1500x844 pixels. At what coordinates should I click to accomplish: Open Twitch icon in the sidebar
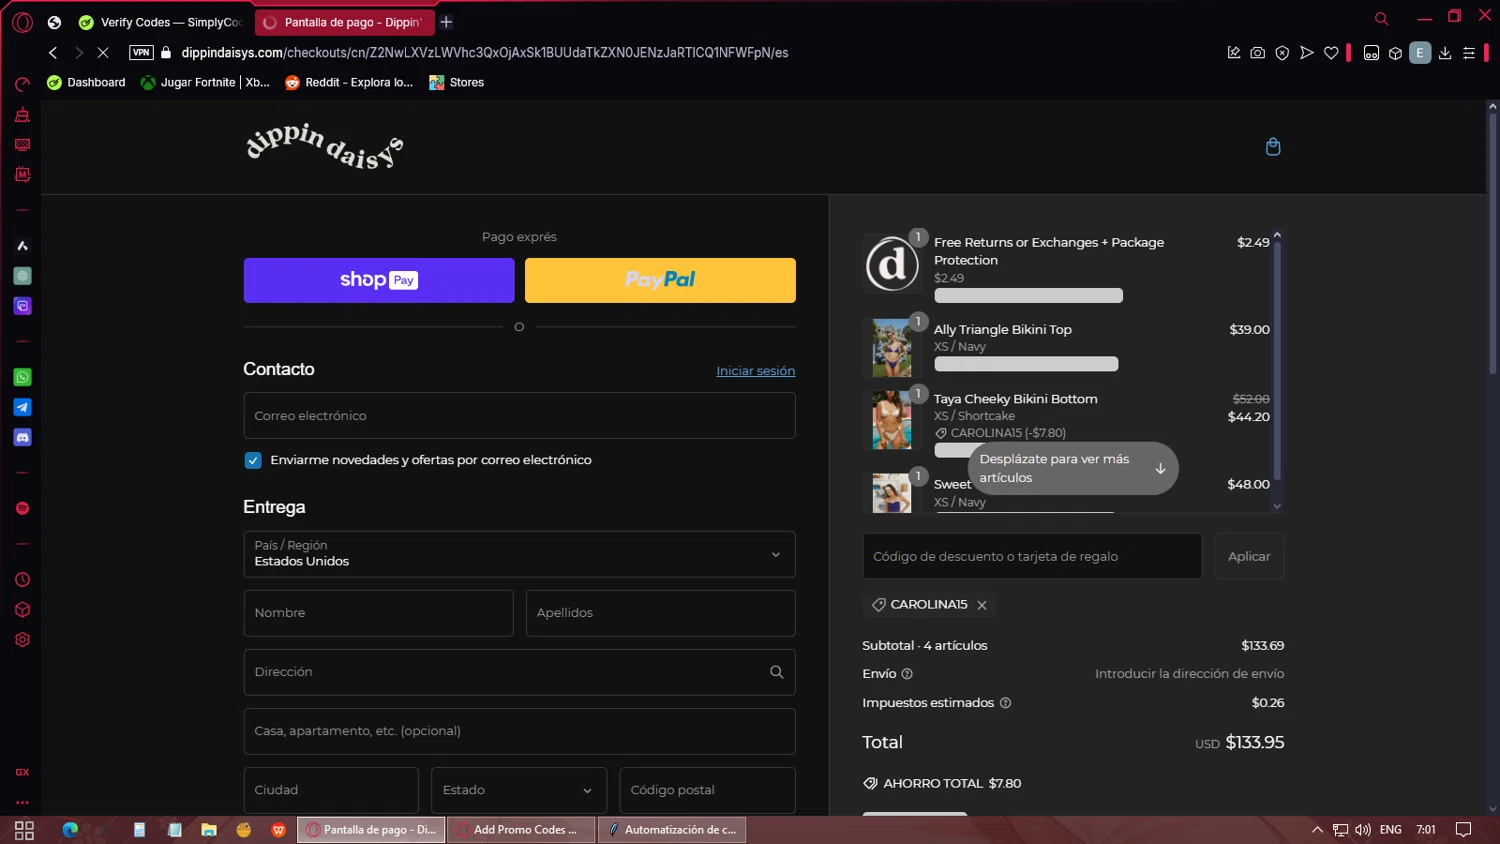pyautogui.click(x=22, y=306)
